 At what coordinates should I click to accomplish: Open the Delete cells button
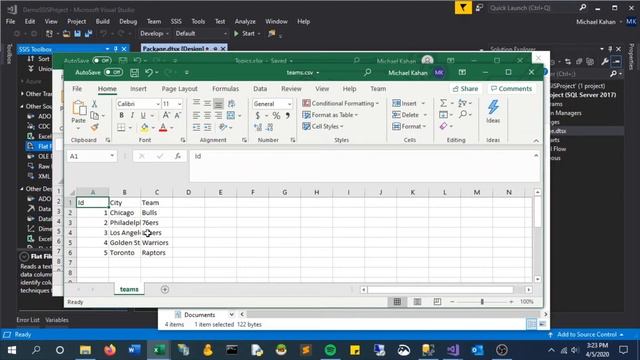tap(410, 115)
